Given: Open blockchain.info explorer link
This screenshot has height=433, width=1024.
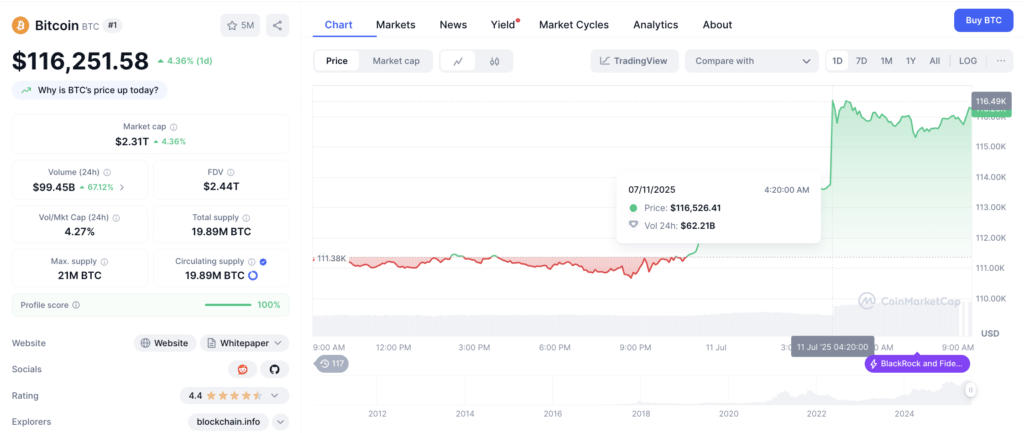Looking at the screenshot, I should pos(229,422).
